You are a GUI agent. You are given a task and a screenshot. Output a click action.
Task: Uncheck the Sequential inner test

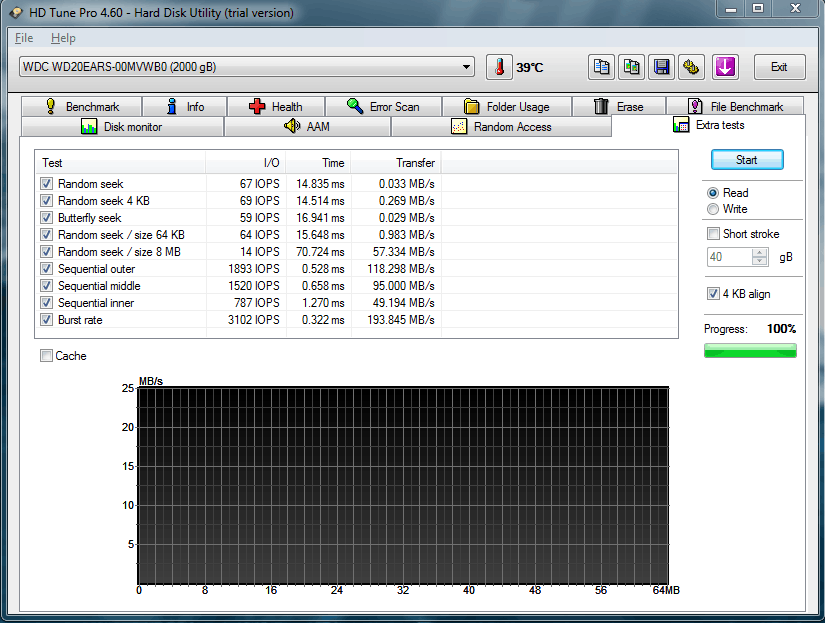tap(46, 303)
